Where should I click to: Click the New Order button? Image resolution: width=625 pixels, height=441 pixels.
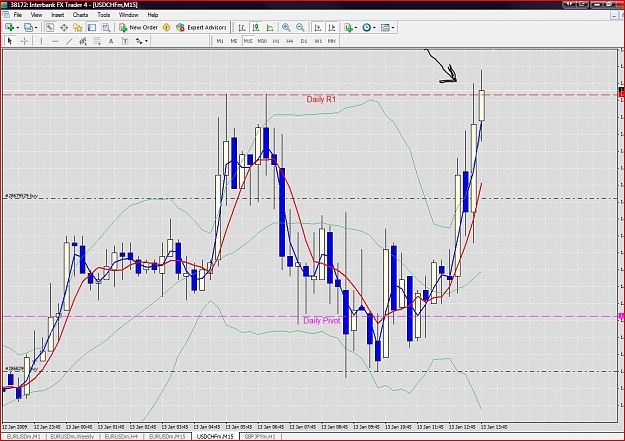pos(138,28)
